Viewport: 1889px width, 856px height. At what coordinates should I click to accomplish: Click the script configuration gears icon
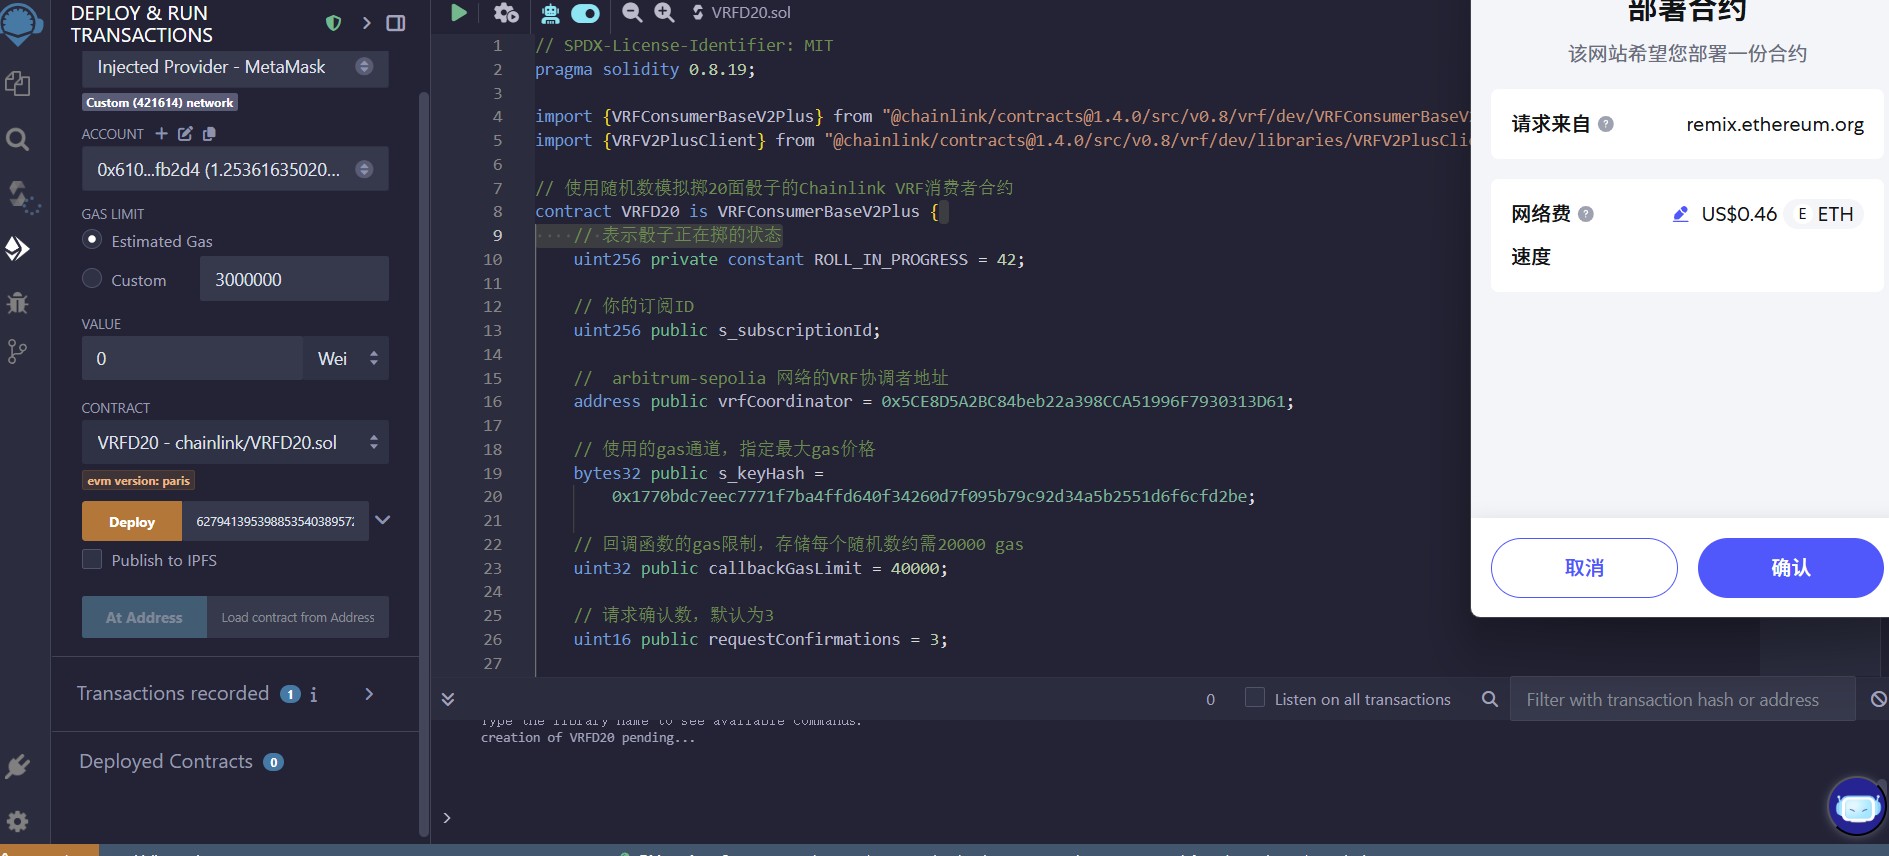(x=506, y=12)
